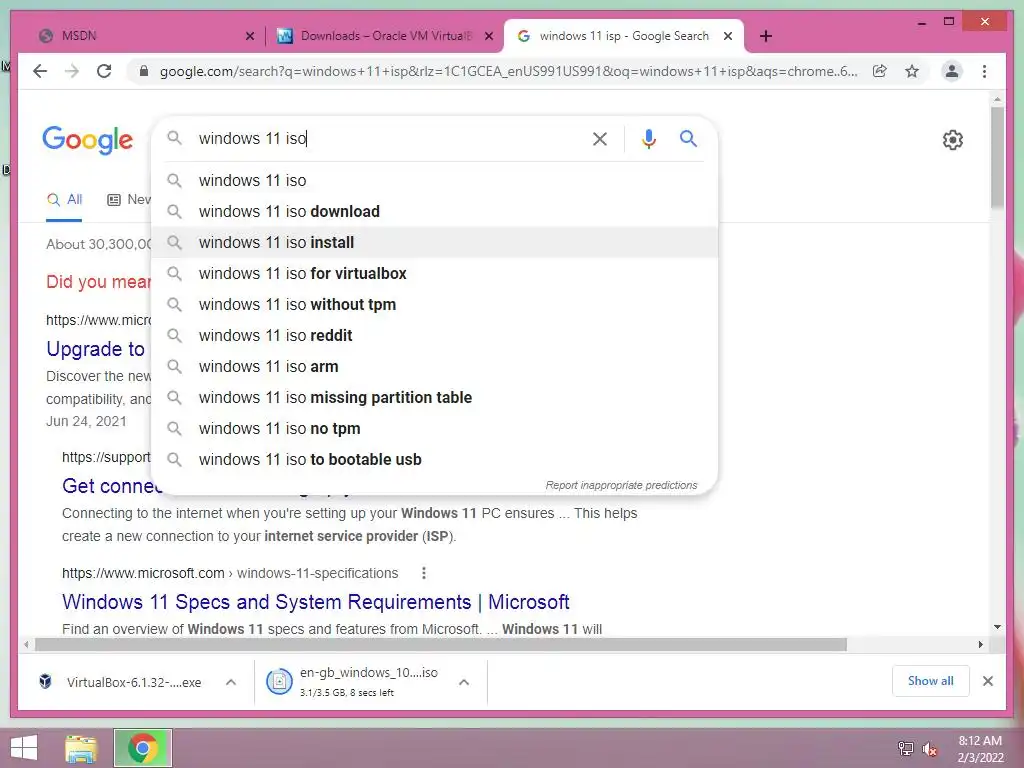This screenshot has width=1024, height=768.
Task: Choose suggestion "windows 11 iso missing partition table"
Action: 434,398
